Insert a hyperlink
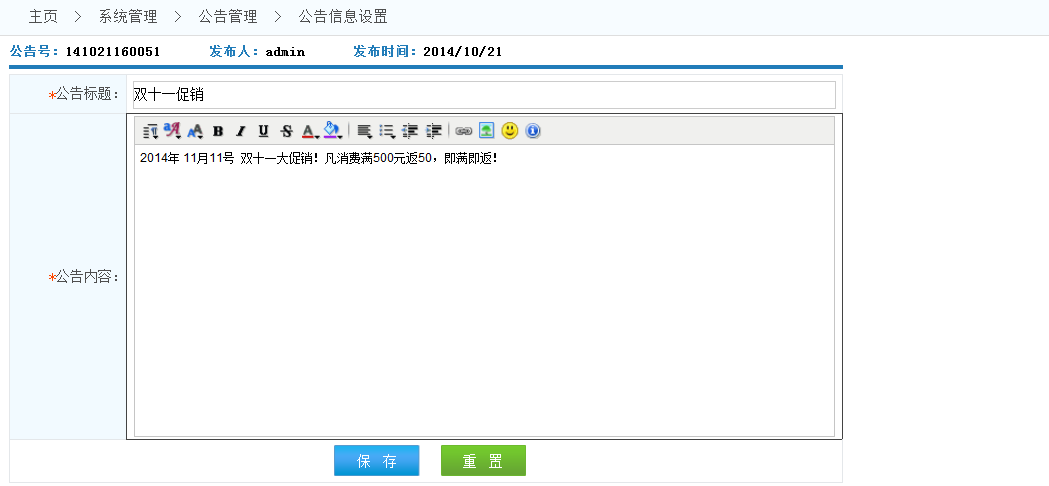1049x486 pixels. [x=463, y=131]
